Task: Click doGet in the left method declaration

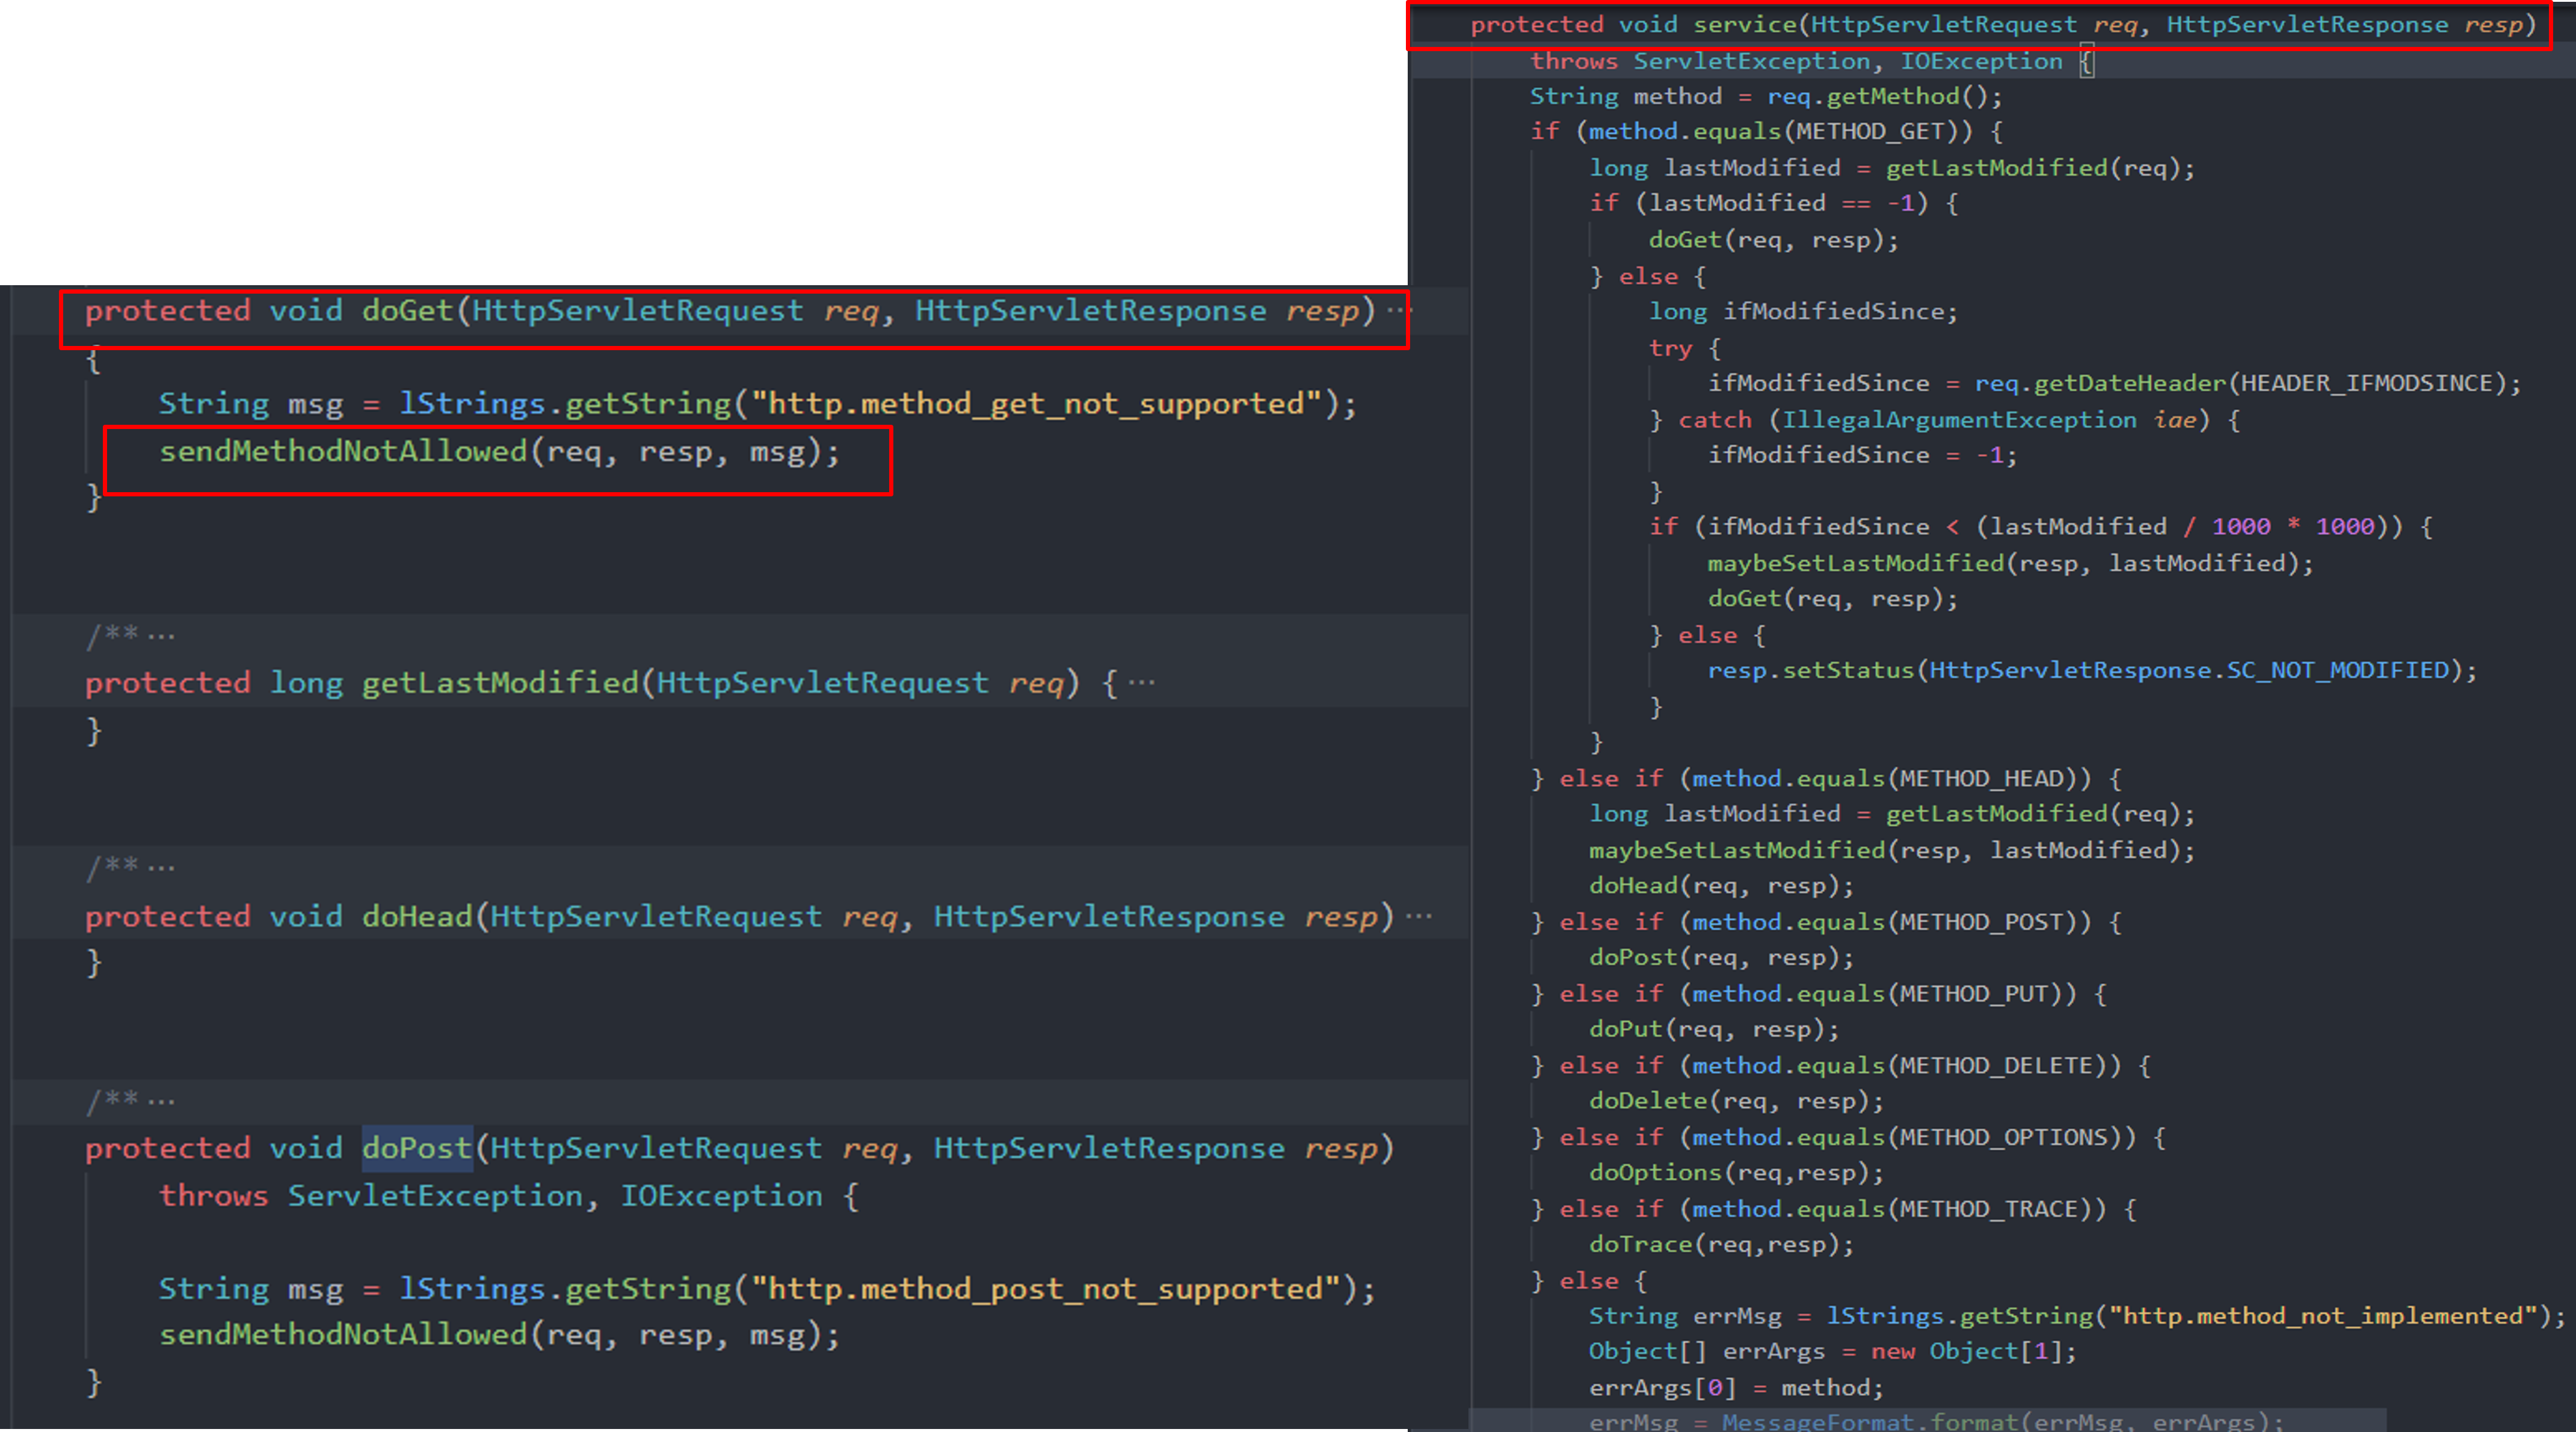Action: (x=407, y=310)
